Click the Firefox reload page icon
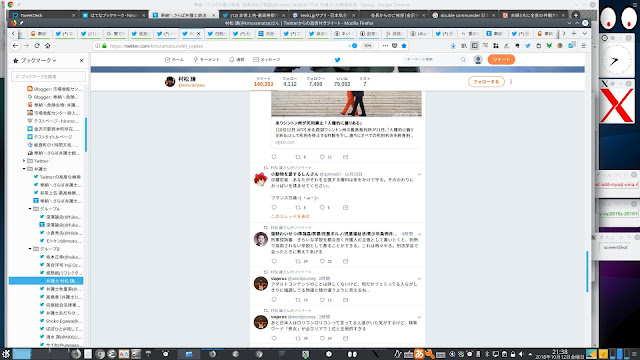 [x=37, y=46]
